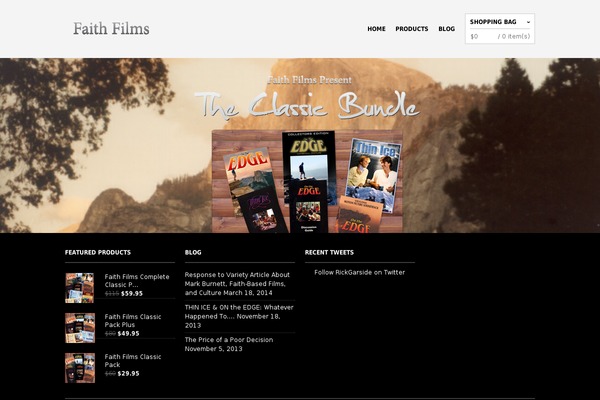Open the $29.95 Classic Pack thumbnail
600x400 pixels.
point(80,368)
